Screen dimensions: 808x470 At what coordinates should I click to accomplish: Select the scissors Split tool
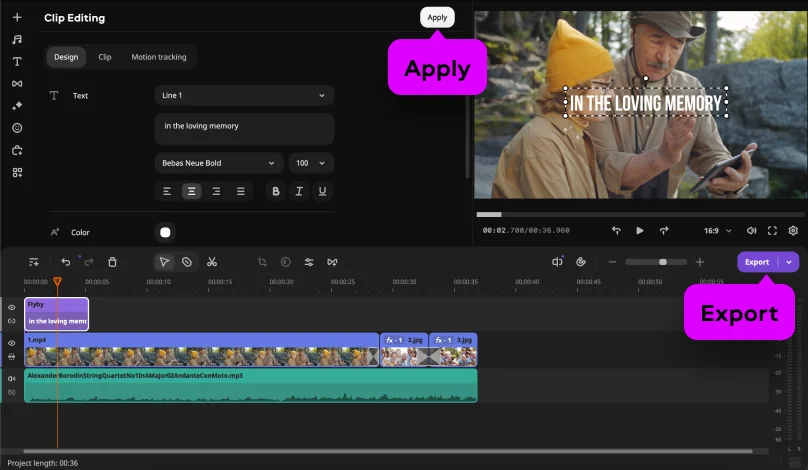212,262
